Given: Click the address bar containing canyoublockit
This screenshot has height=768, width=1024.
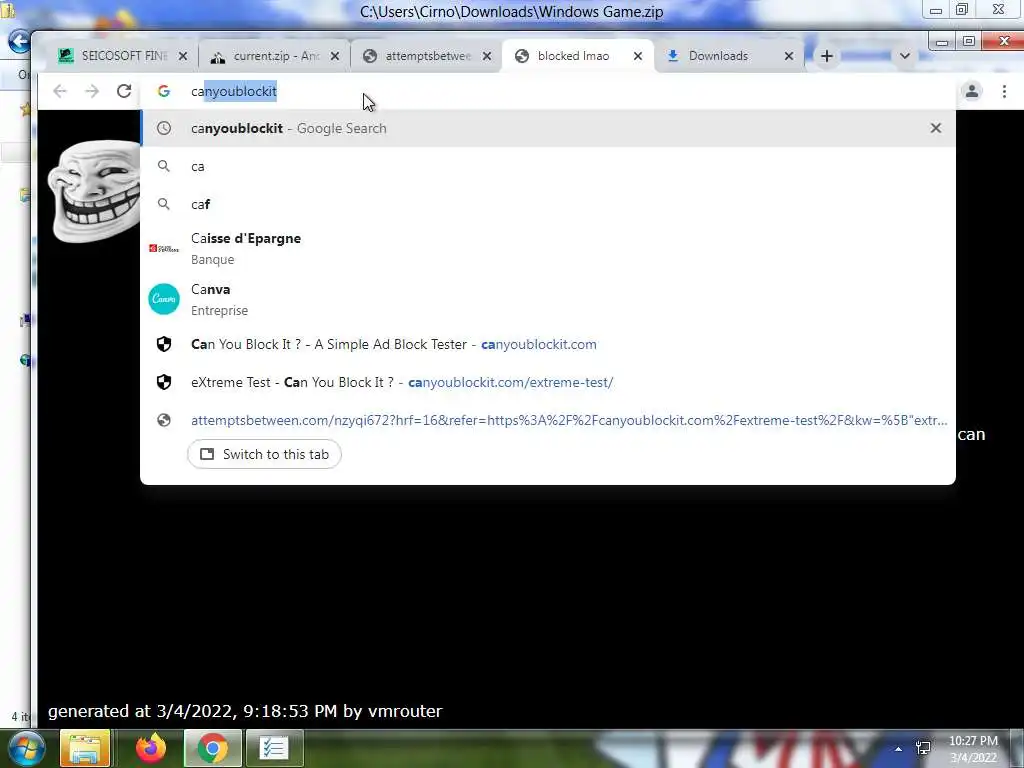Looking at the screenshot, I should point(549,91).
